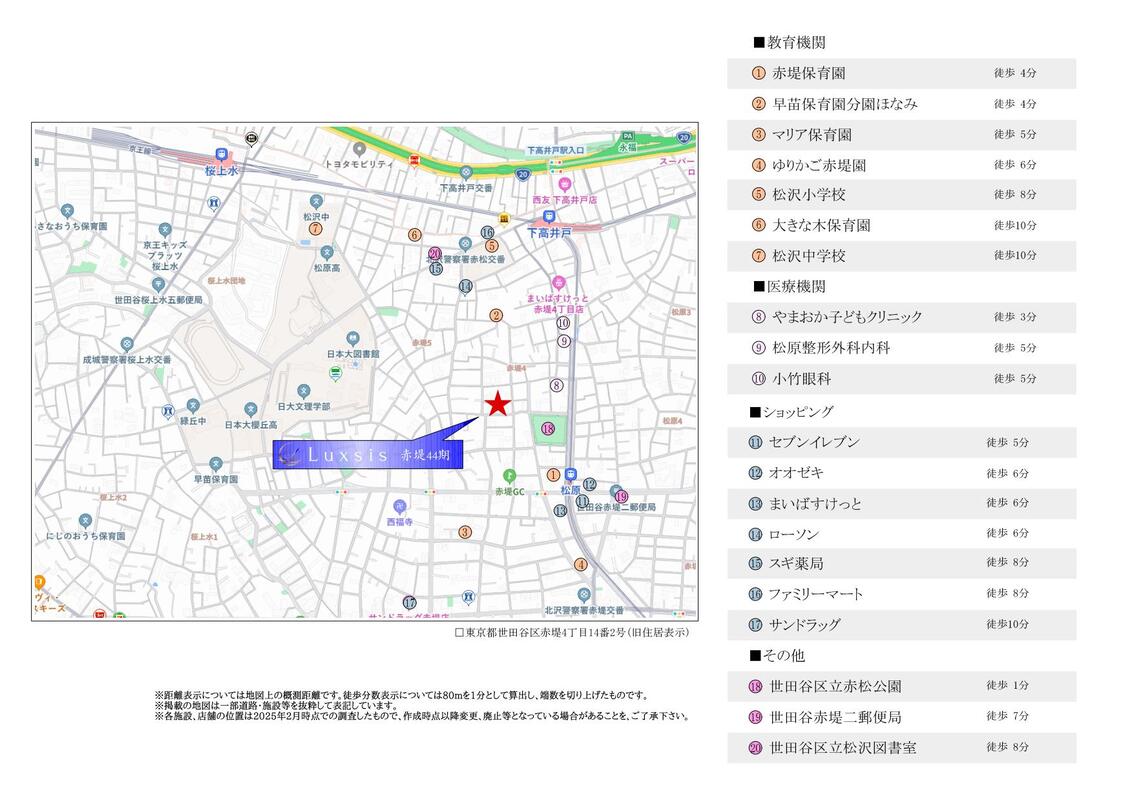The image size is (1132, 800).
Task: Click the 世田谷区立松沢図書室 legend row
Action: point(901,747)
